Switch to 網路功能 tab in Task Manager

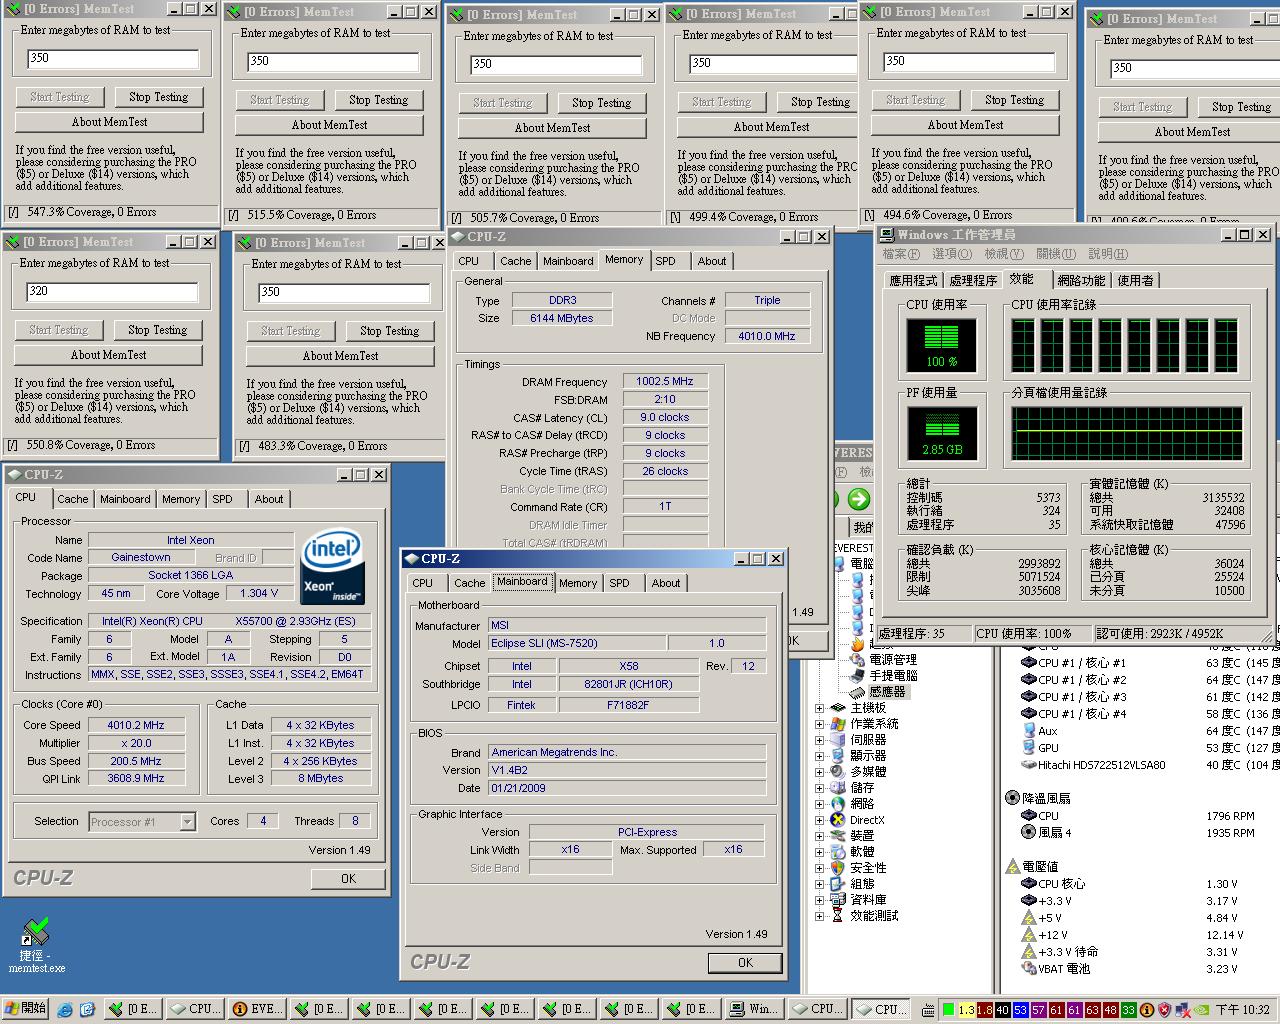click(x=1081, y=281)
